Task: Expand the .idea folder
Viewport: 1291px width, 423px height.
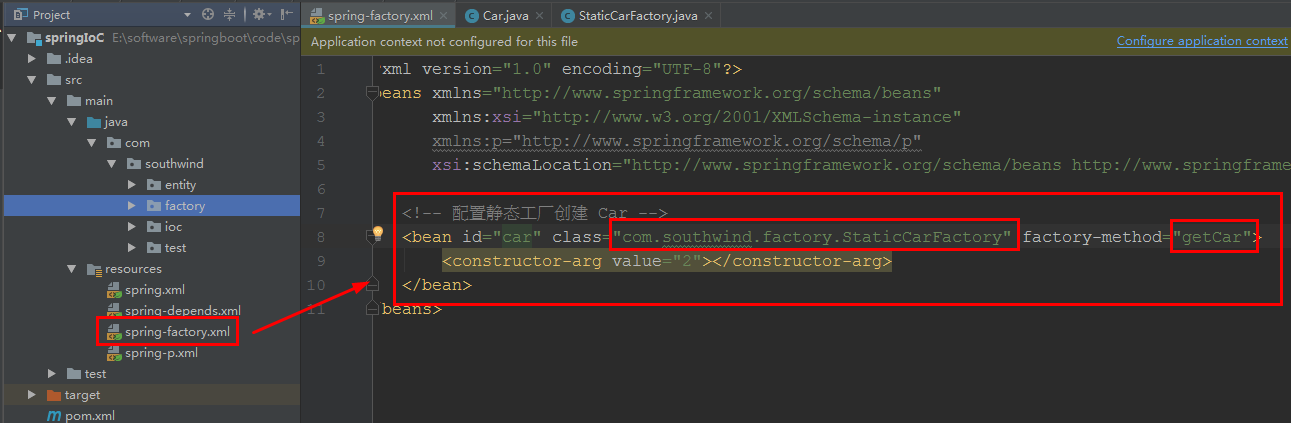Action: pyautogui.click(x=33, y=59)
